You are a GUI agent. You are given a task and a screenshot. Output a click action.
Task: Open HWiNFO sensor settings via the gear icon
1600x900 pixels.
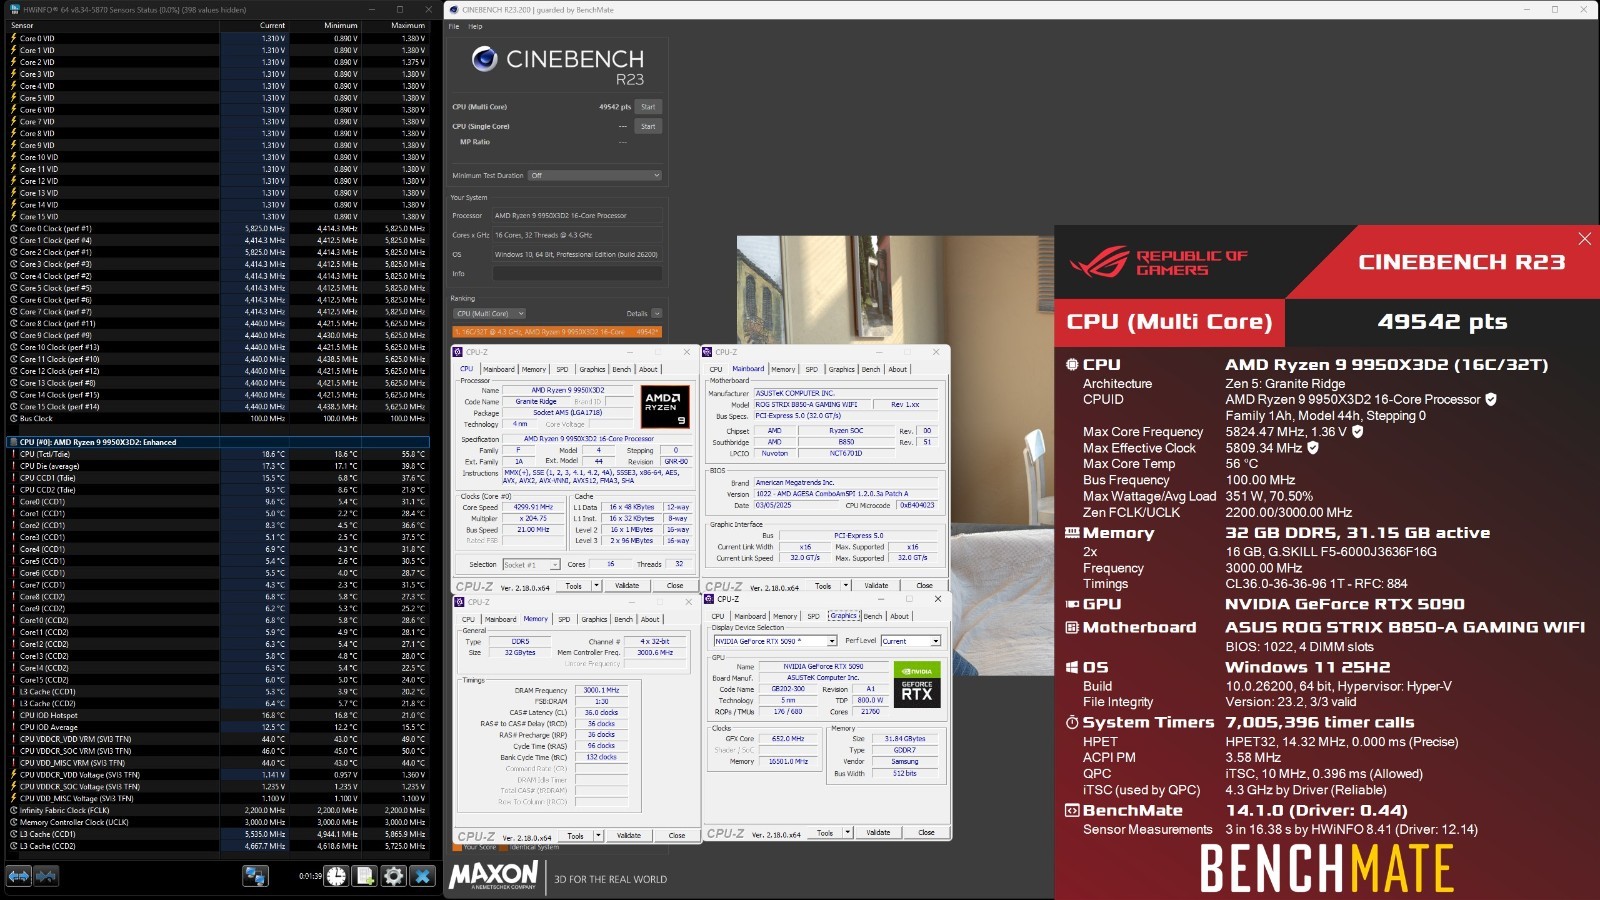point(394,876)
